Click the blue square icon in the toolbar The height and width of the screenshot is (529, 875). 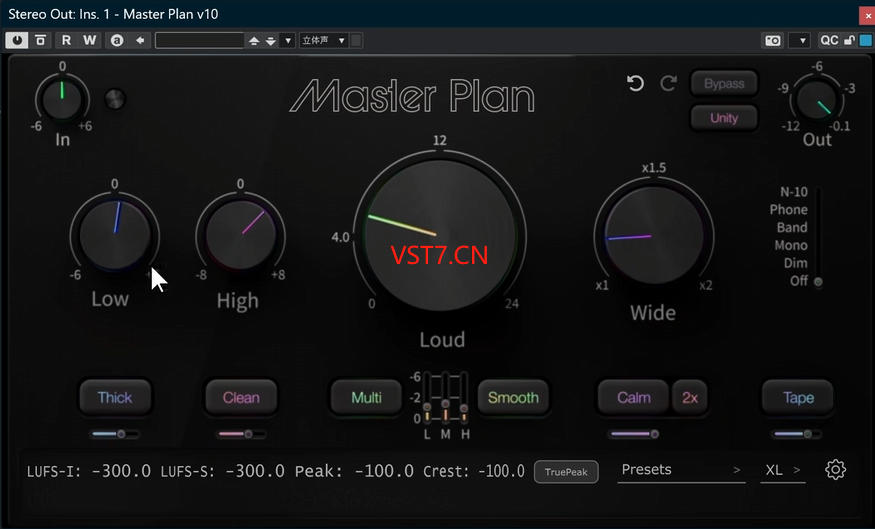click(x=866, y=40)
